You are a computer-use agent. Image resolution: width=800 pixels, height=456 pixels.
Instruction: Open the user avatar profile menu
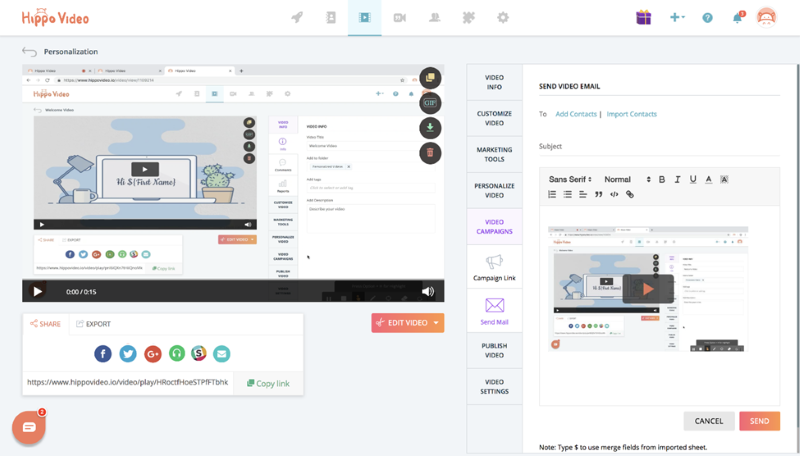(766, 17)
